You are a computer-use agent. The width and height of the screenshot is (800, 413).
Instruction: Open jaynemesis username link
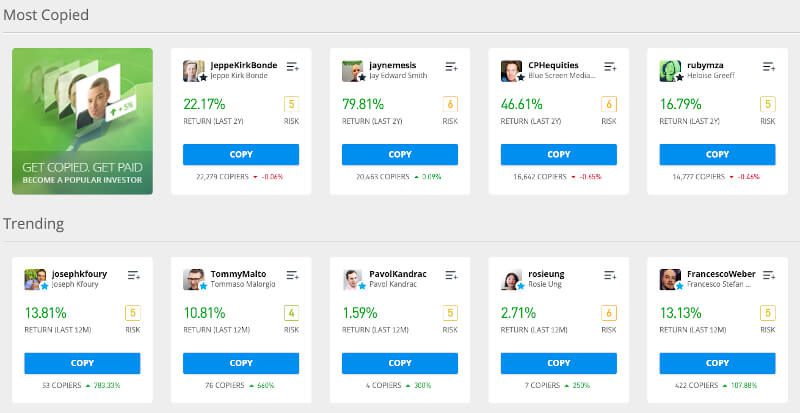tap(393, 65)
